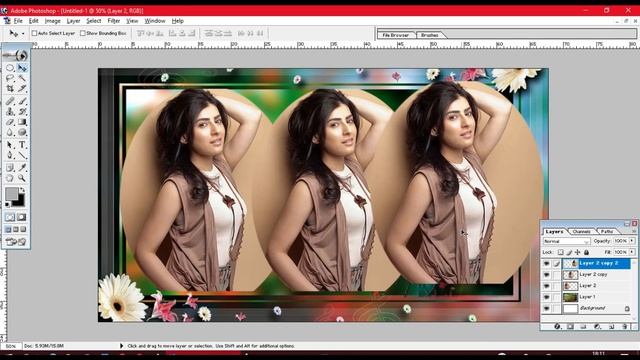Toggle lock position in Layers panel
This screenshot has width=640, height=360.
tap(578, 252)
